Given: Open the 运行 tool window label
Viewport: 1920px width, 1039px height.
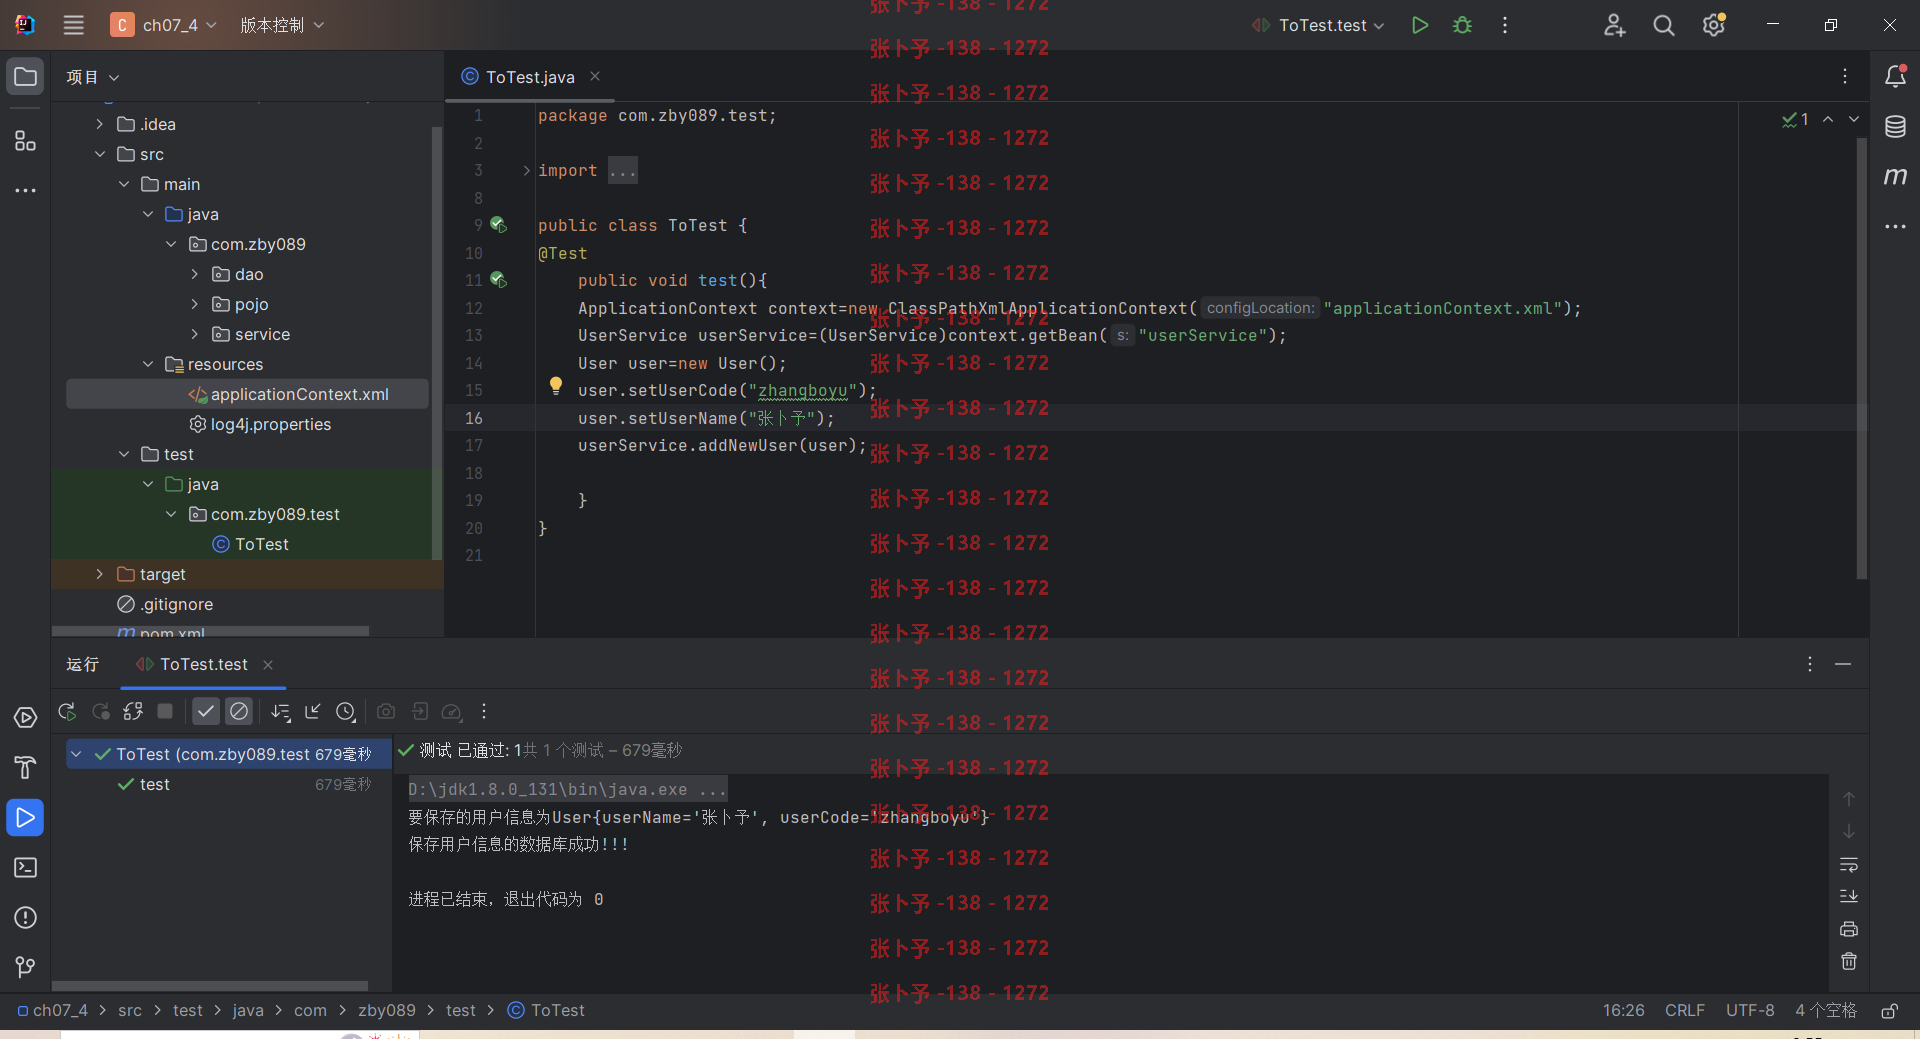Looking at the screenshot, I should [x=83, y=664].
